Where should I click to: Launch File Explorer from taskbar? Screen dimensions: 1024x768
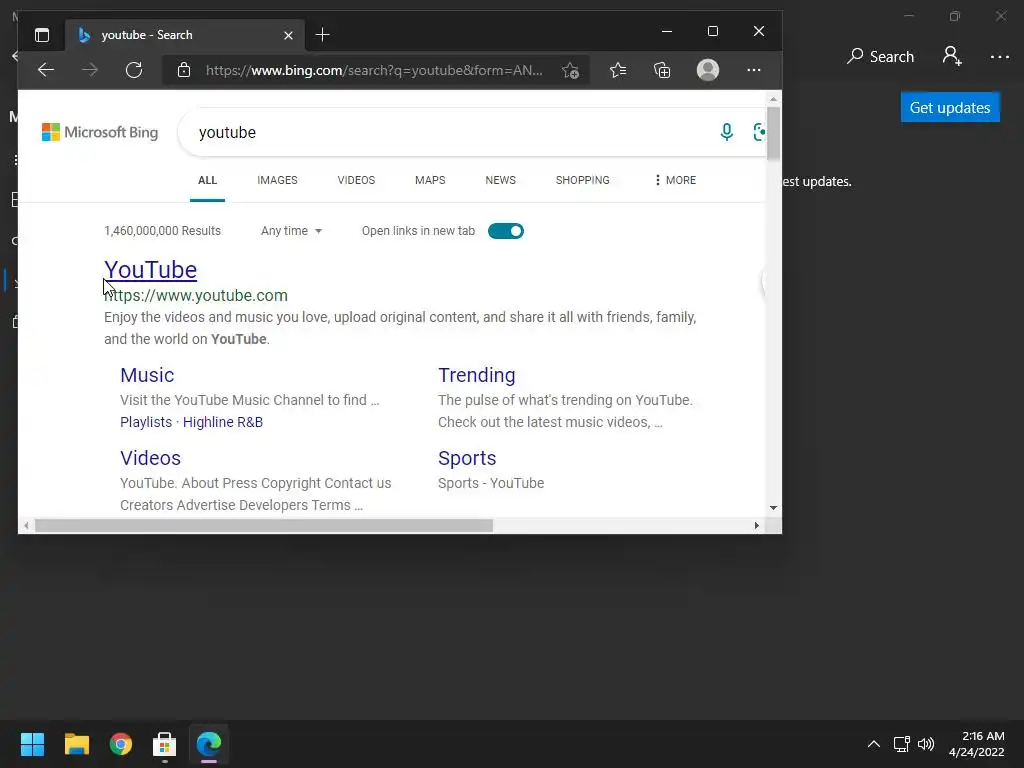point(76,744)
